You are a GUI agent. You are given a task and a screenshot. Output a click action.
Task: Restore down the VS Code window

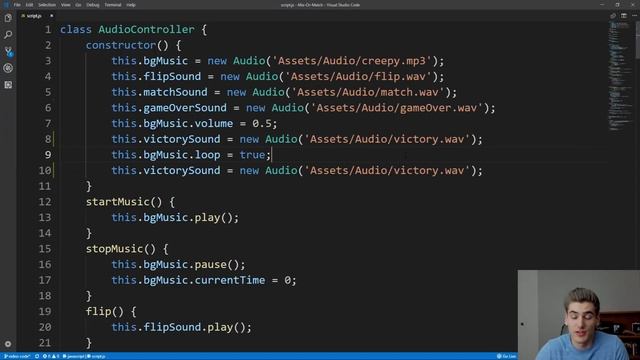coord(617,5)
